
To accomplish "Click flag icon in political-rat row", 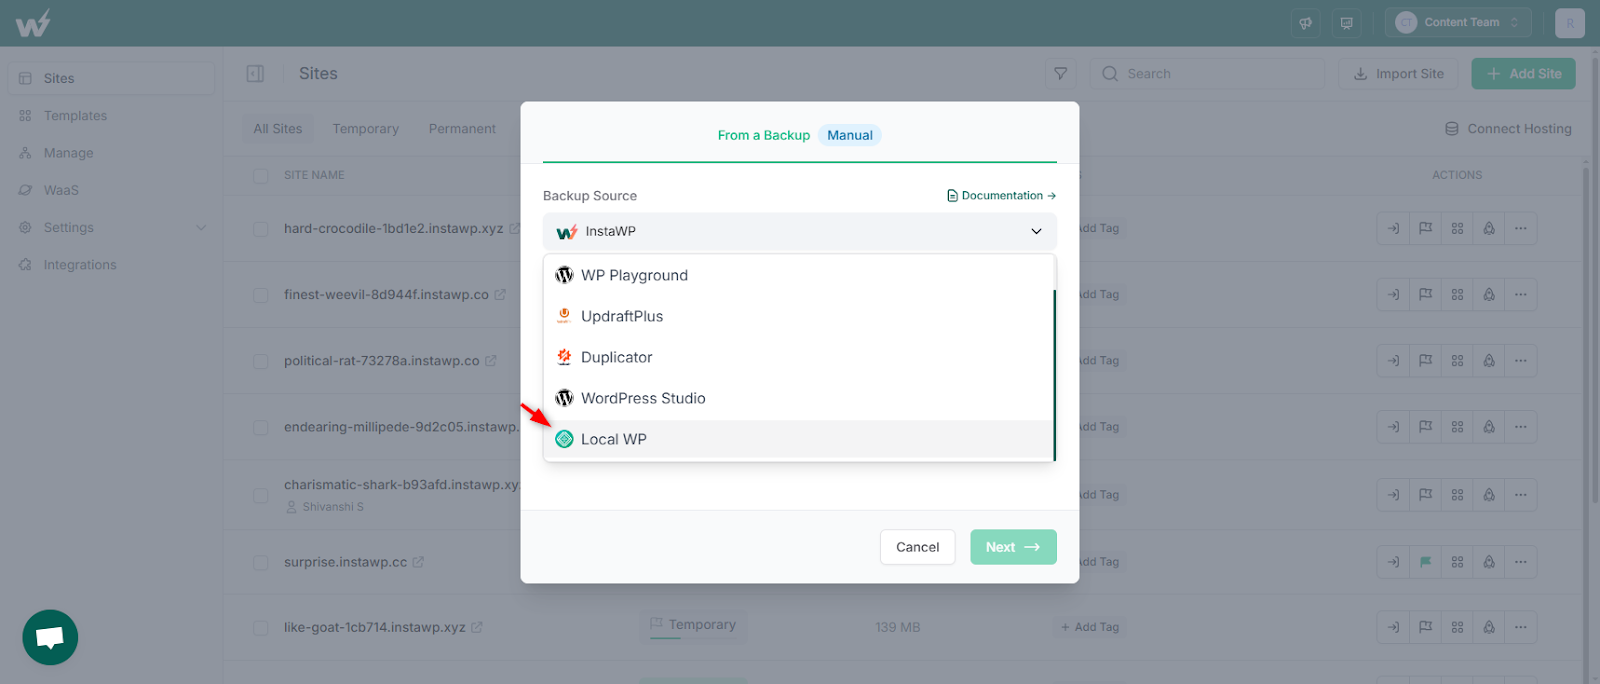I will click(1425, 360).
